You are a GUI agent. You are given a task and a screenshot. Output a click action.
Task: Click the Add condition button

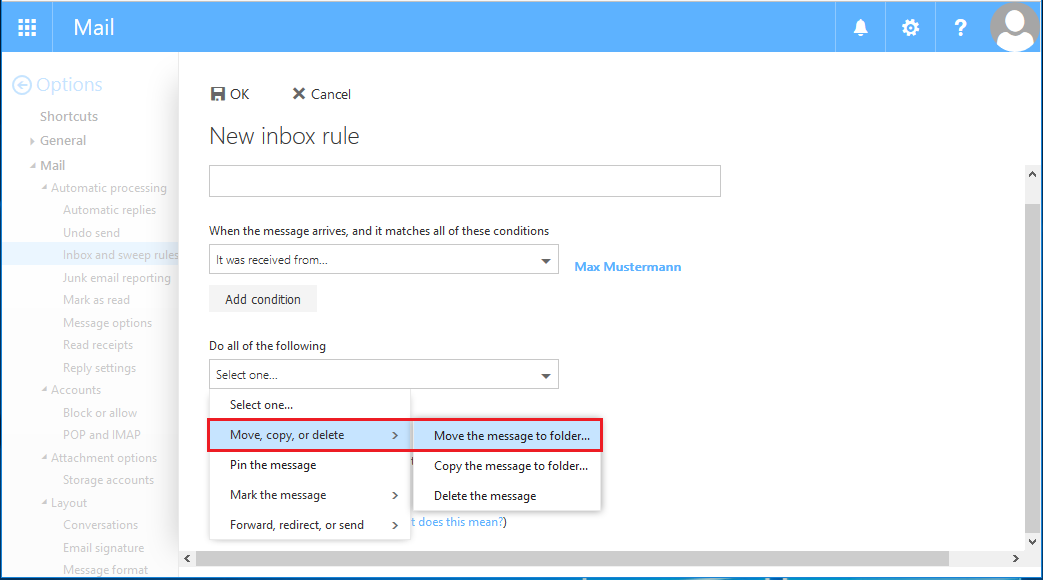tap(262, 298)
